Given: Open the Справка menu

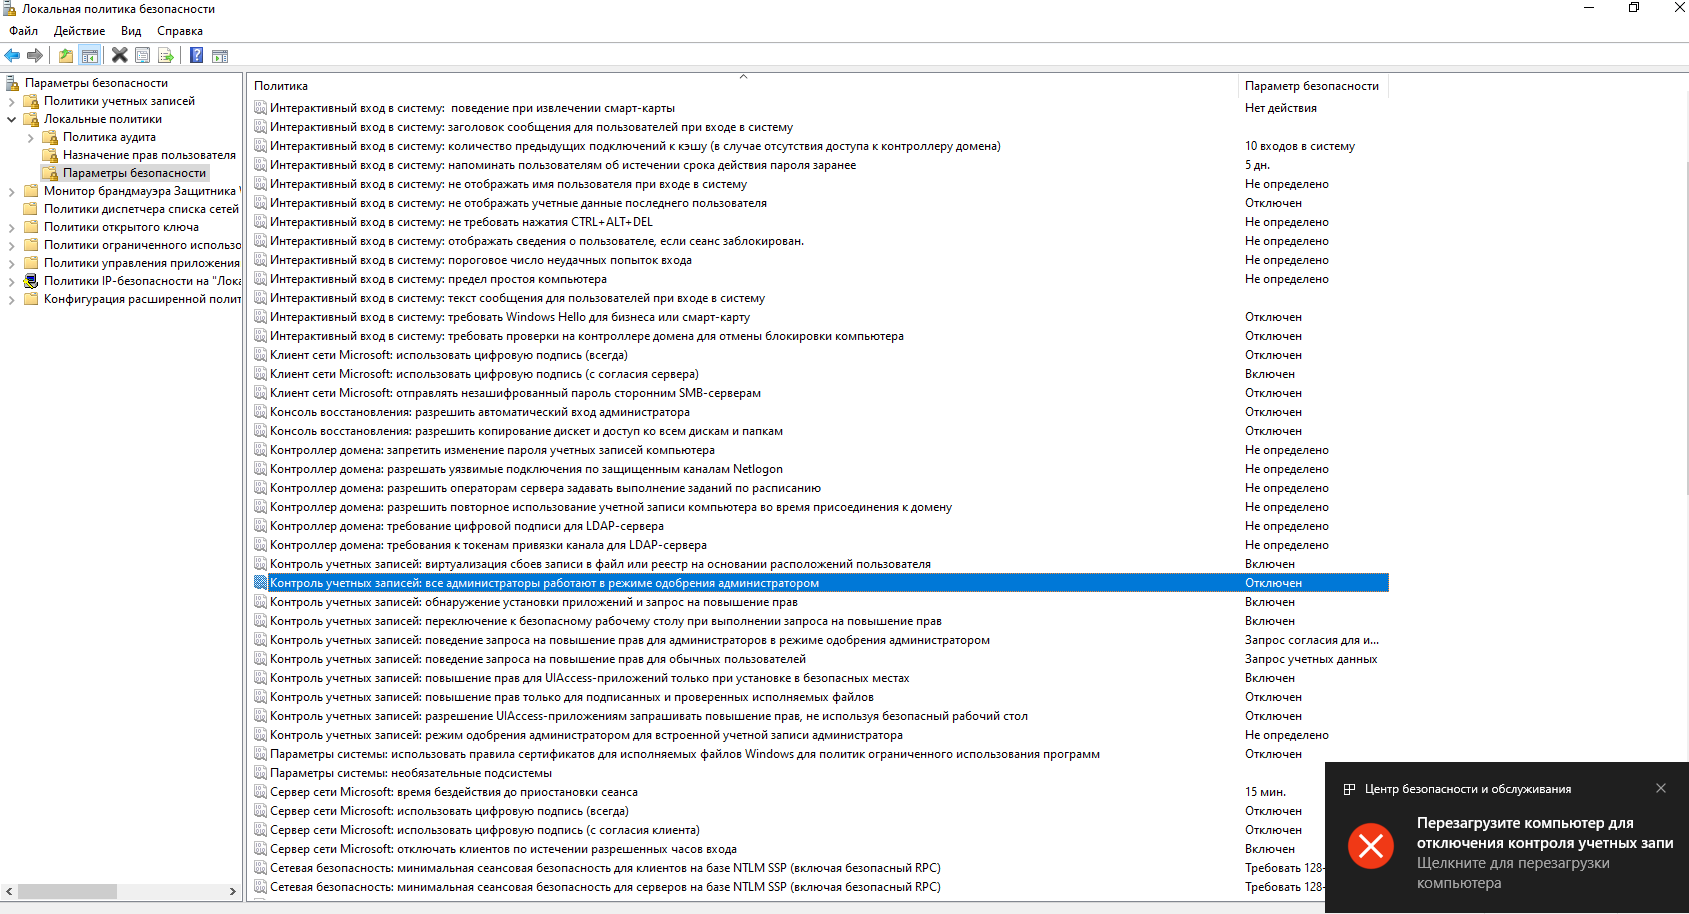Looking at the screenshot, I should pyautogui.click(x=180, y=31).
